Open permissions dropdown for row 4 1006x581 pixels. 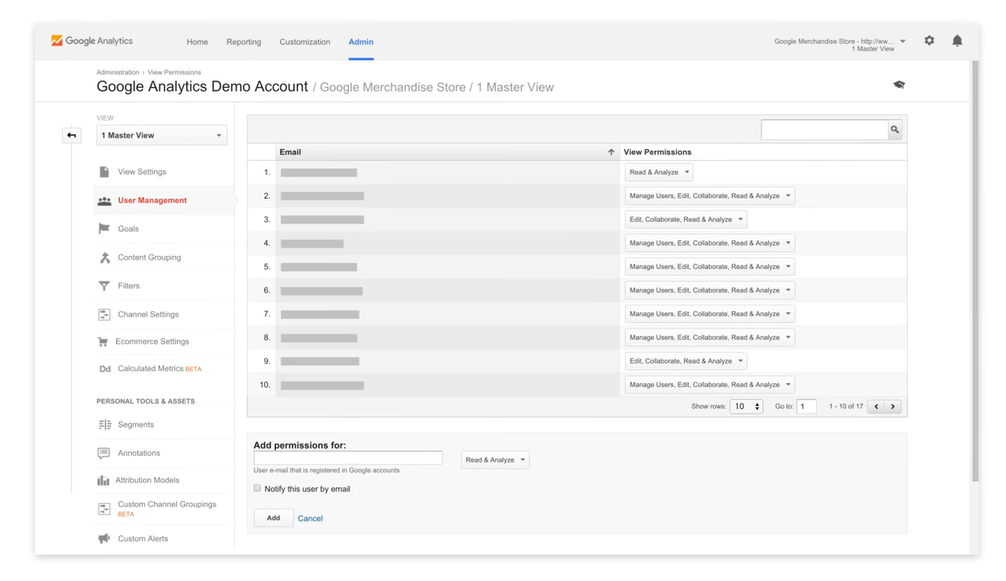[710, 243]
